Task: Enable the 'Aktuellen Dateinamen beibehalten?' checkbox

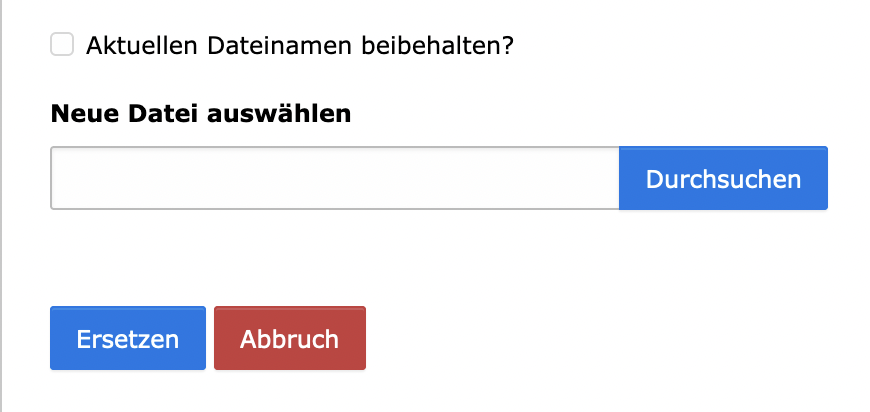Action: pos(63,45)
